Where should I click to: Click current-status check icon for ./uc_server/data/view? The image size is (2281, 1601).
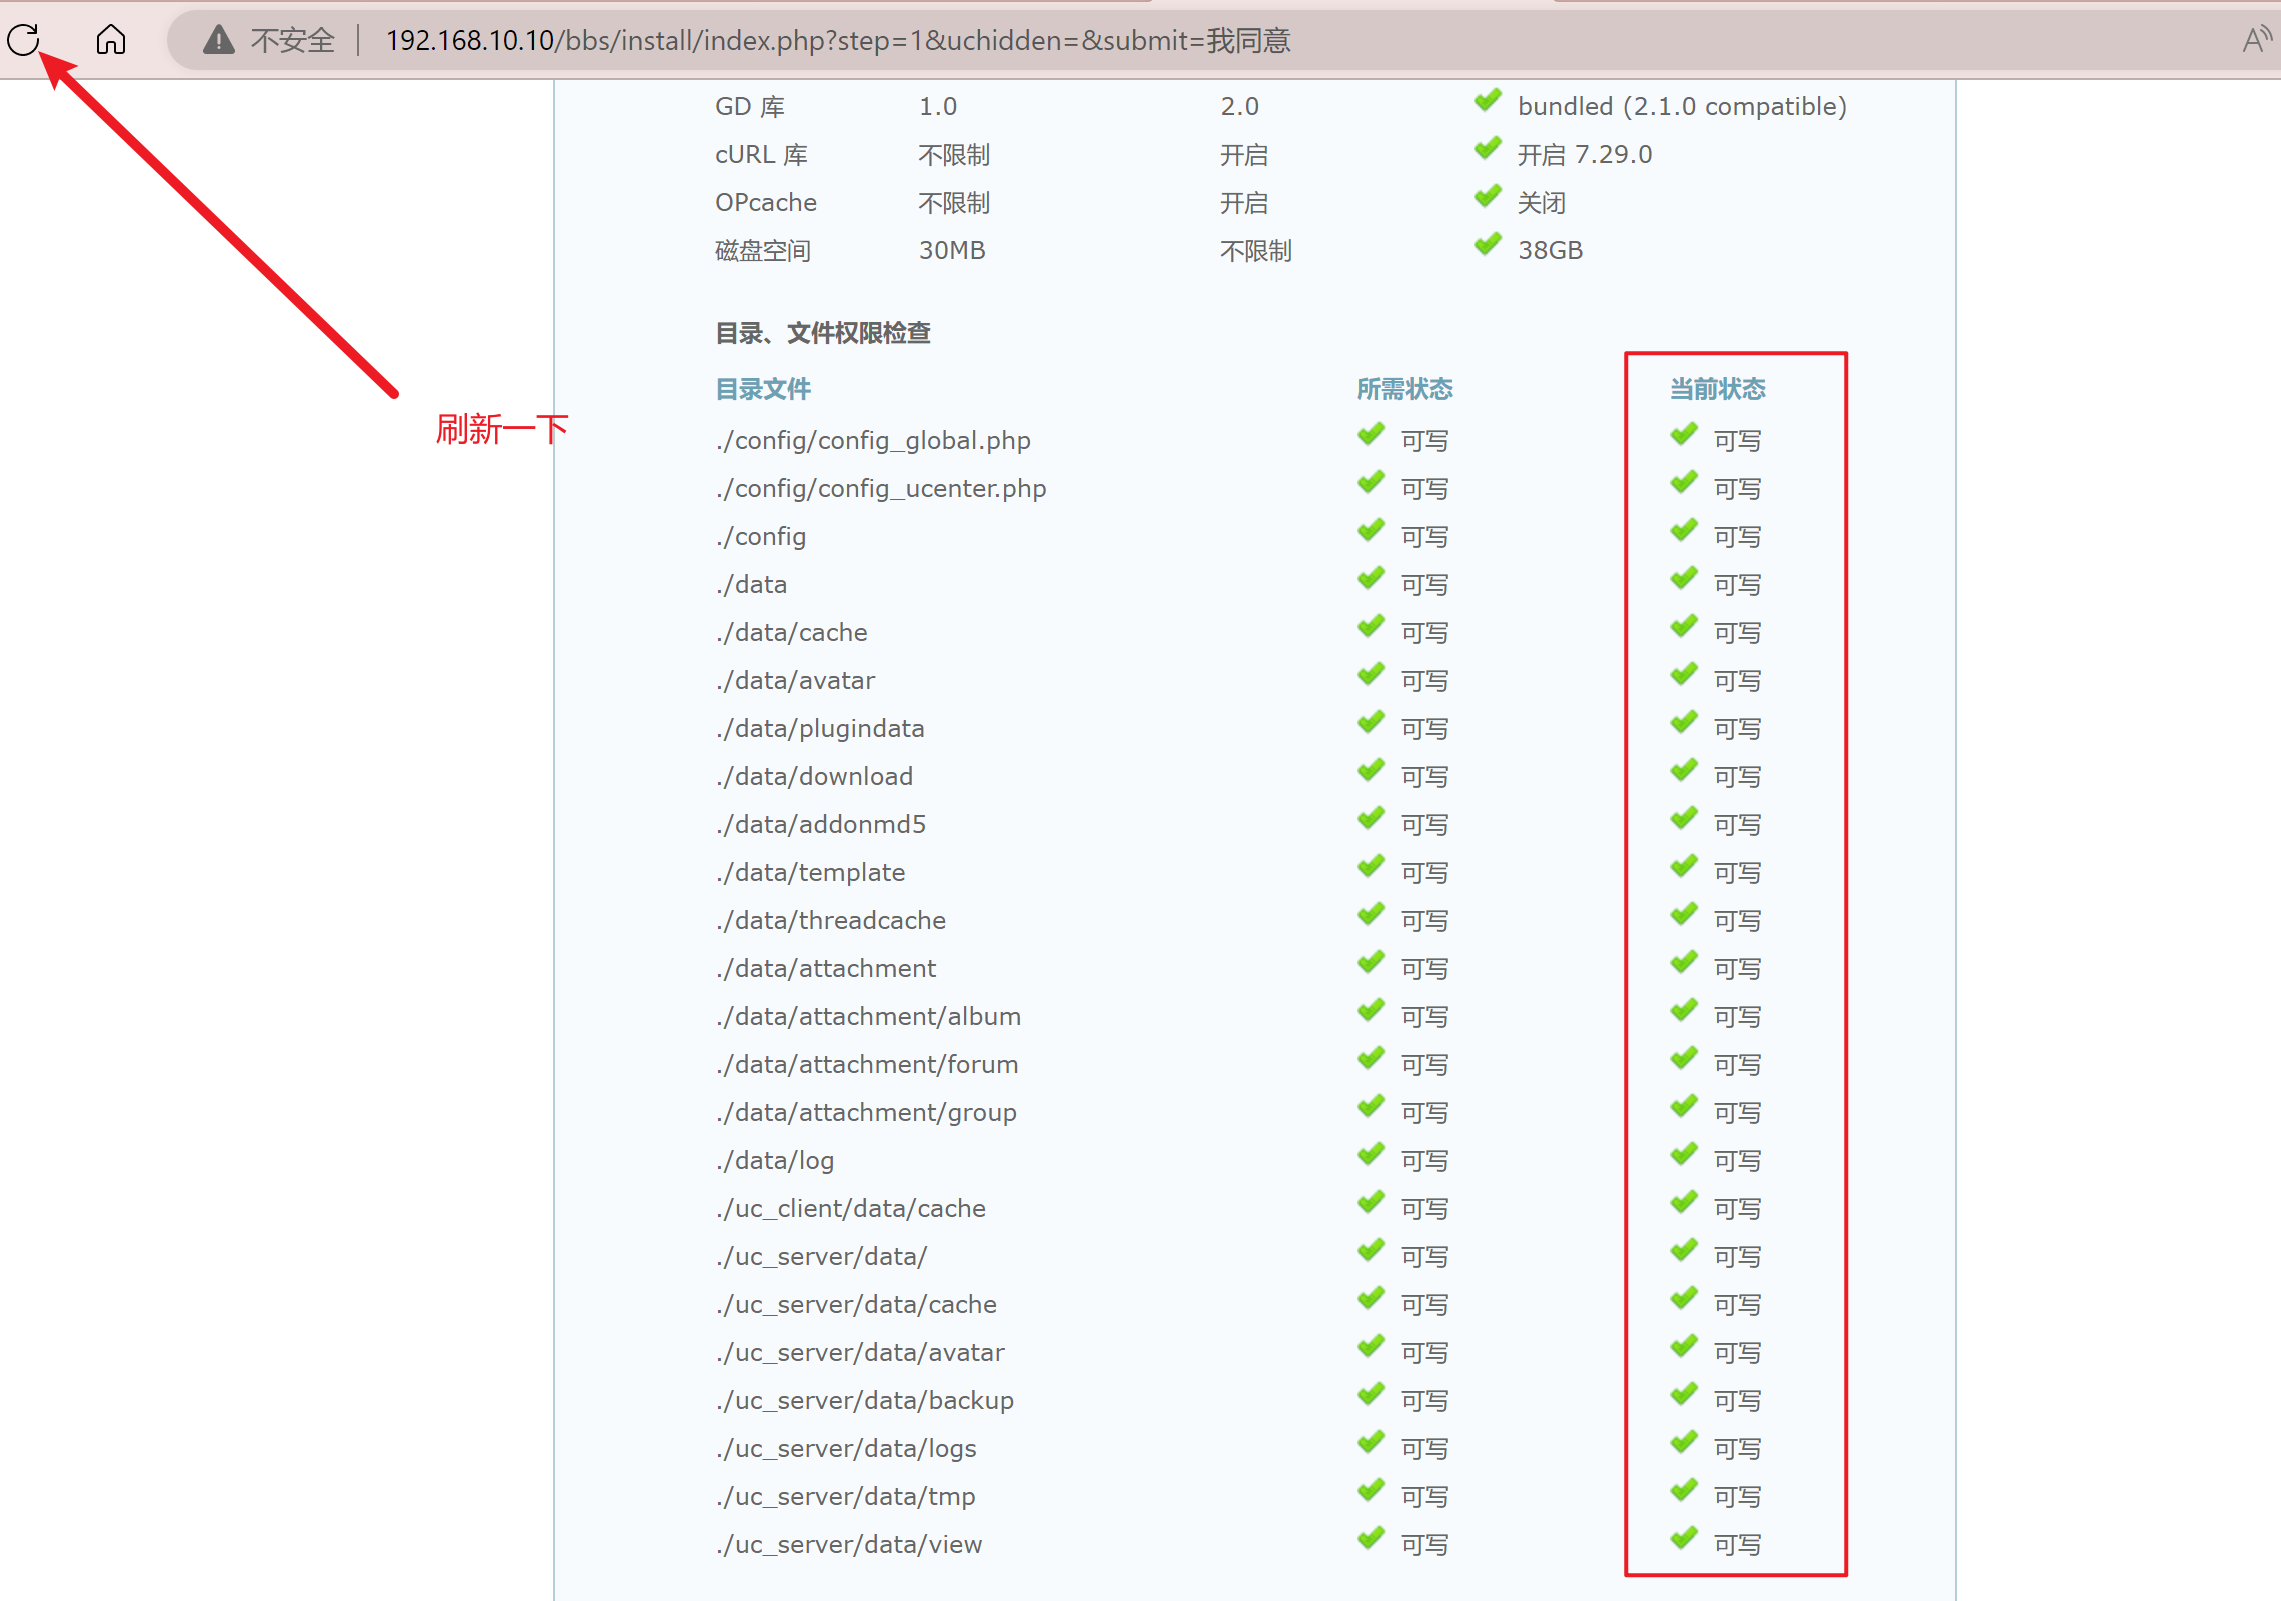(1684, 1538)
